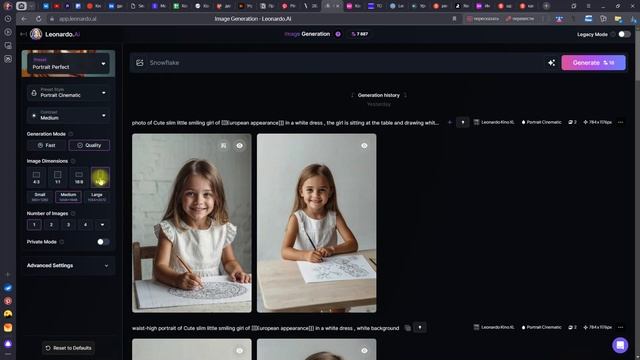Expand Advanced Settings section
Image resolution: width=640 pixels, height=360 pixels.
click(x=68, y=265)
